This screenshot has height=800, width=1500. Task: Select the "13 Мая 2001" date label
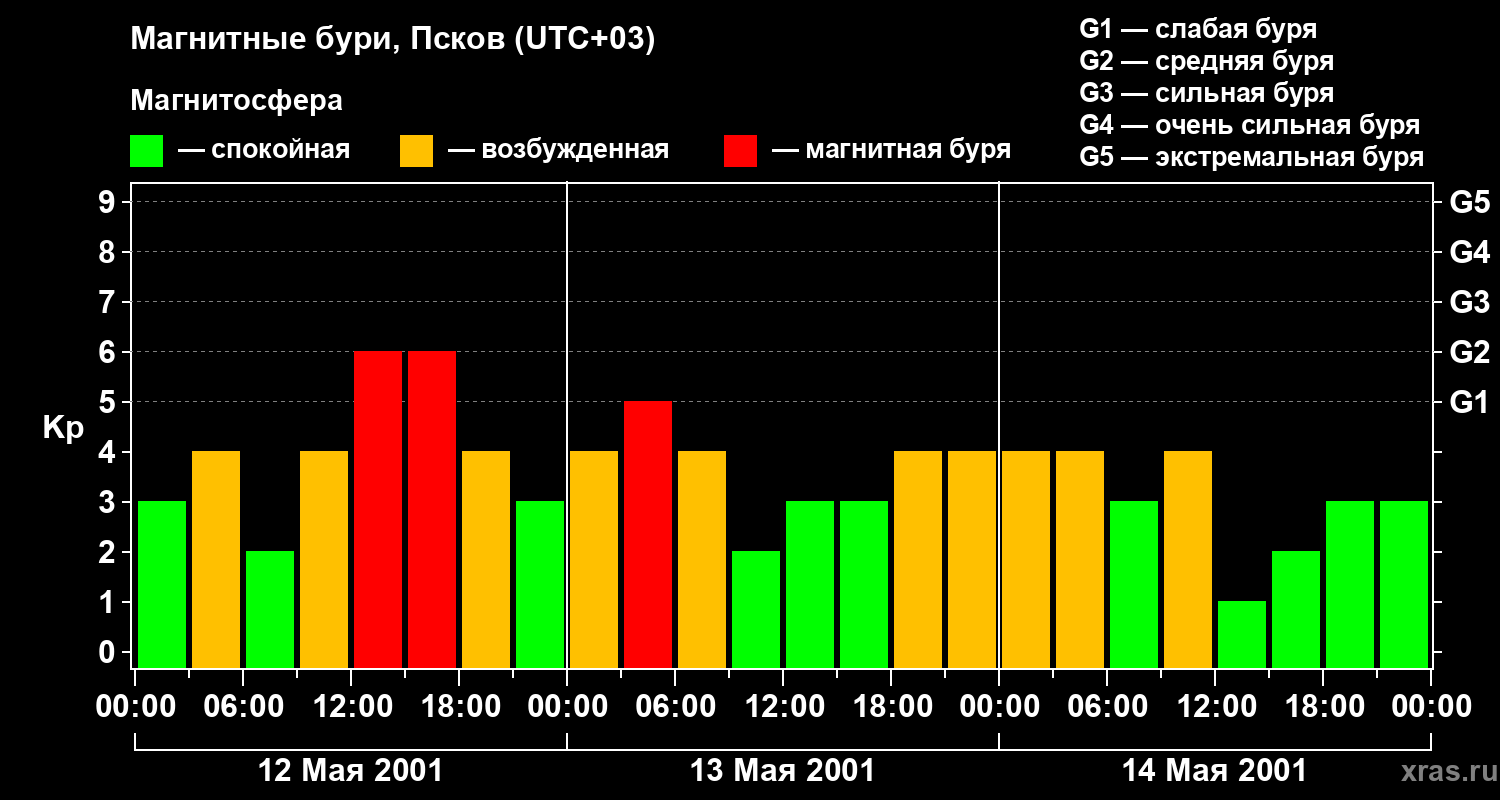click(x=782, y=771)
